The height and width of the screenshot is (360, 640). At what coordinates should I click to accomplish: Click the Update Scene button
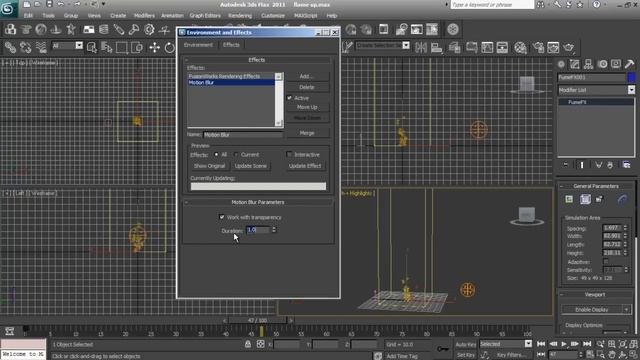(251, 166)
